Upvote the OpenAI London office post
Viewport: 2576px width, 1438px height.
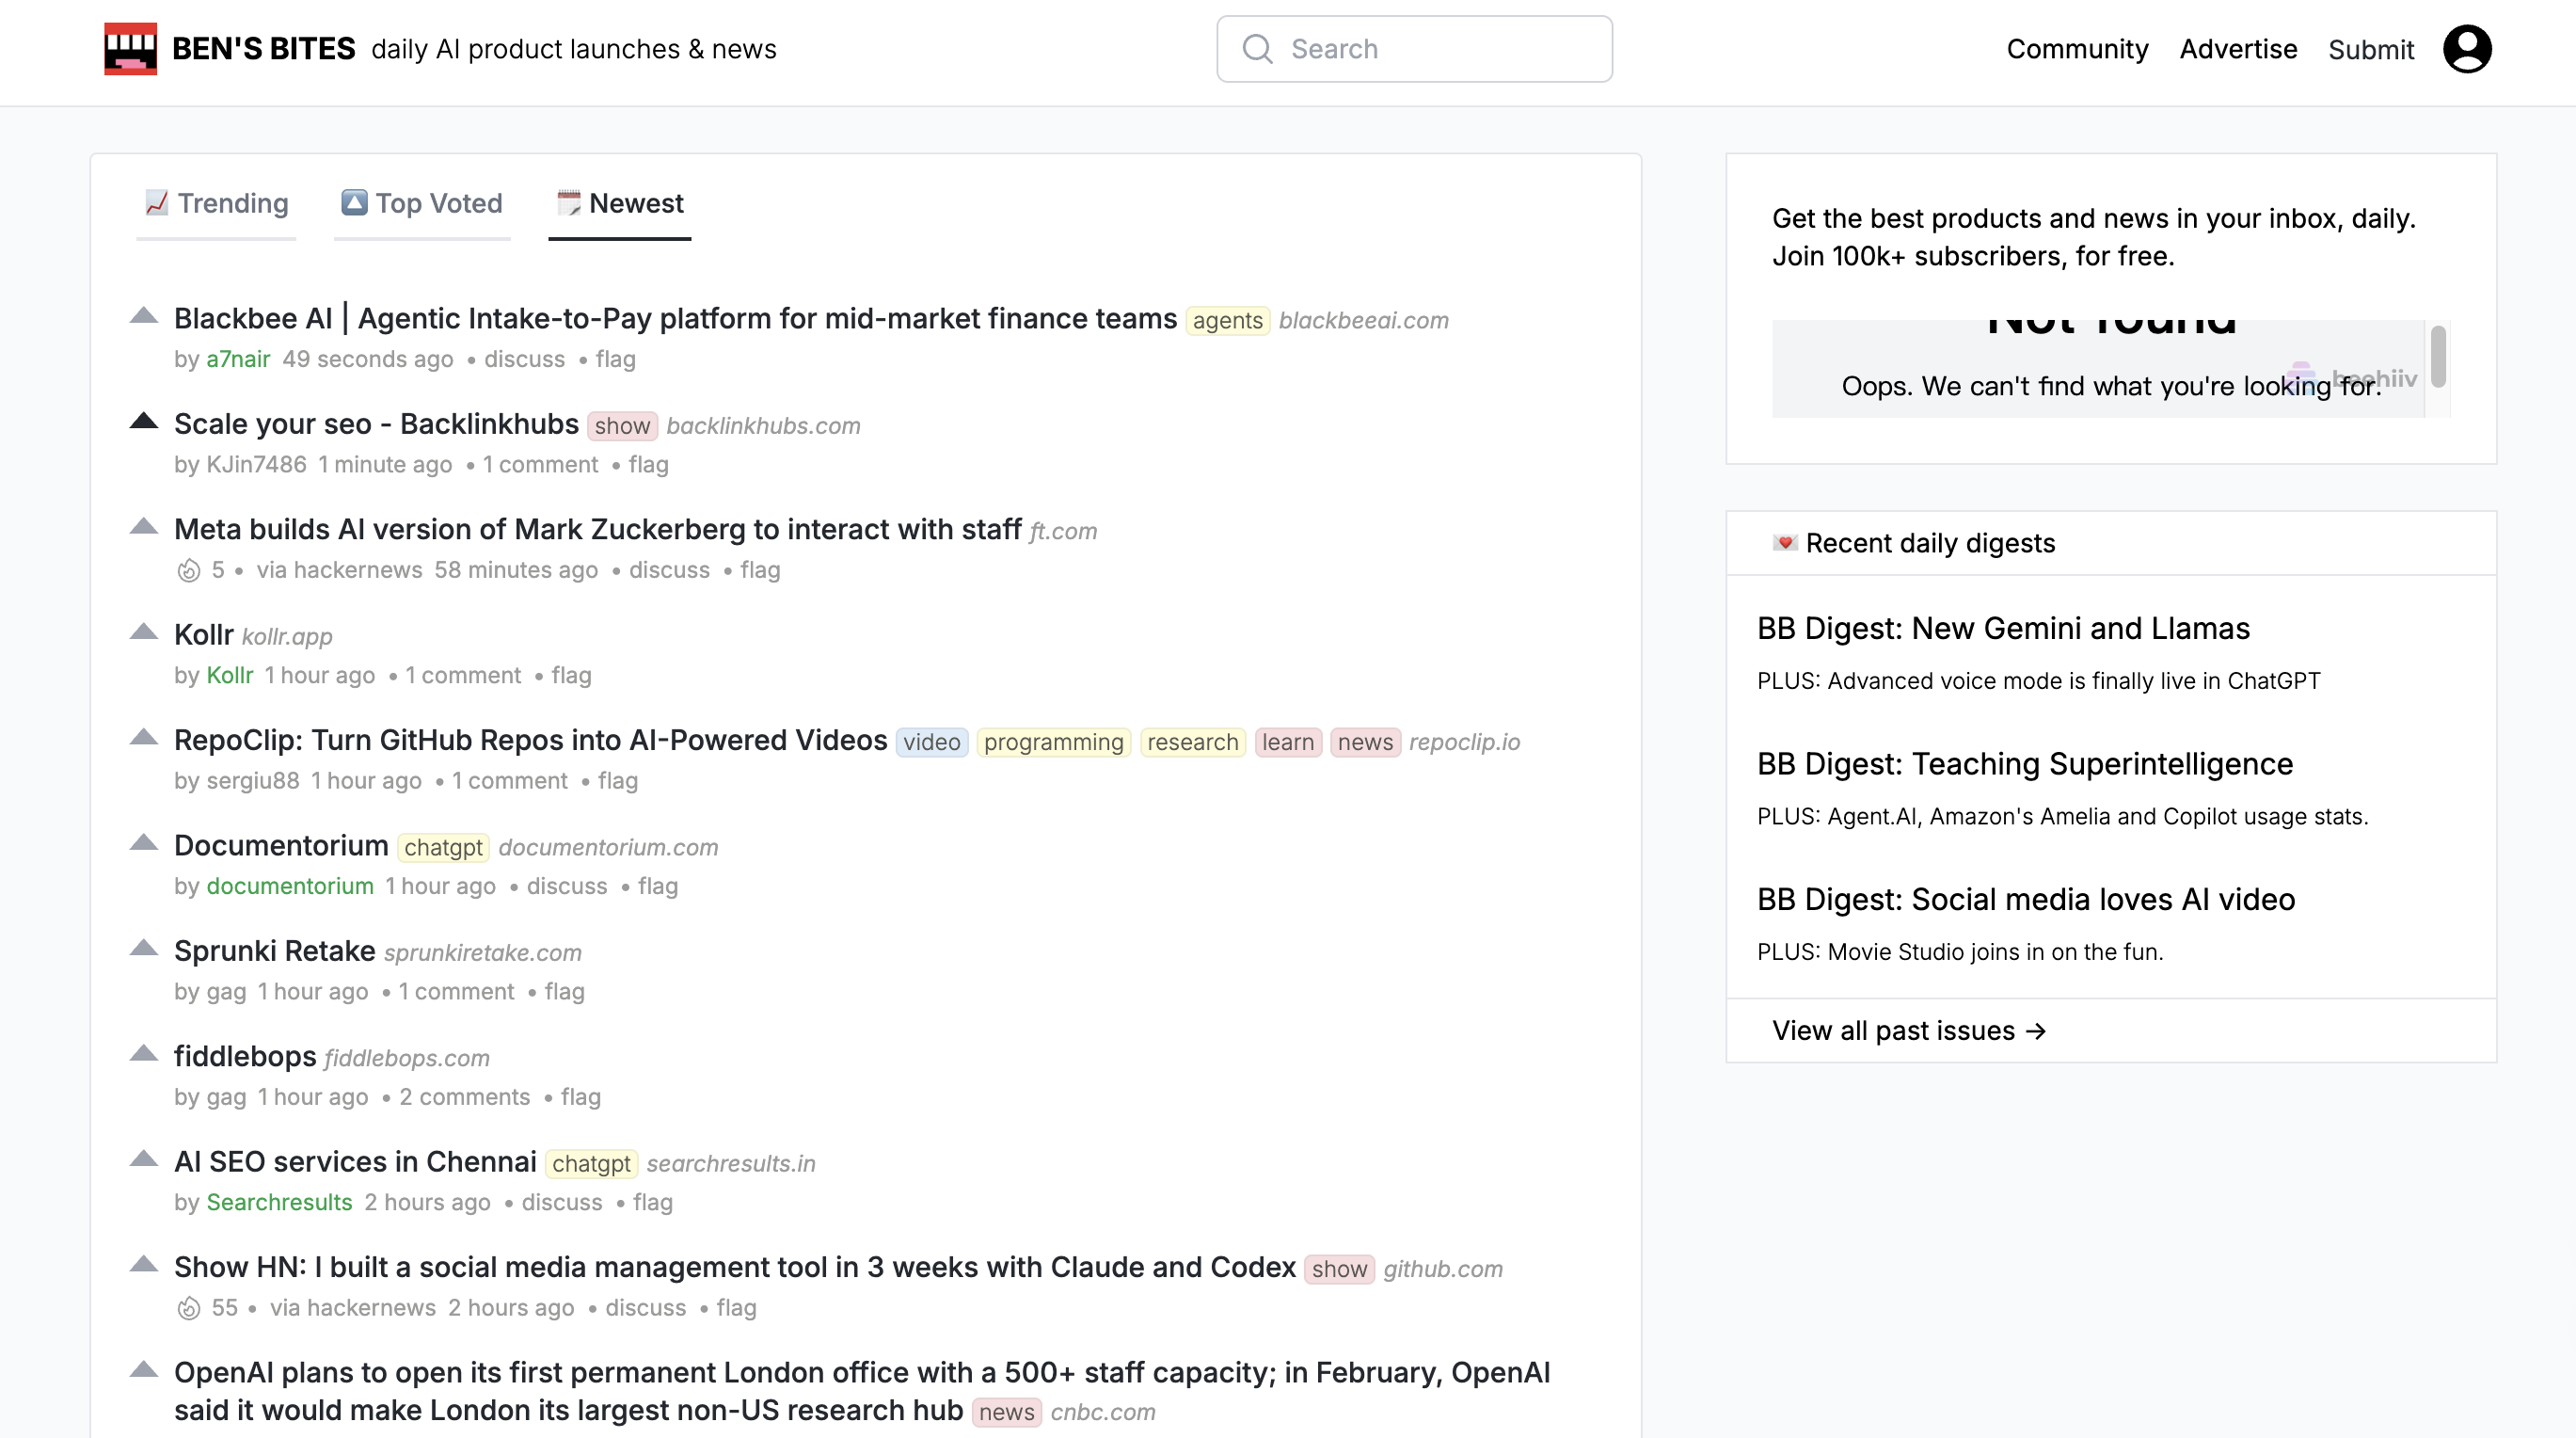click(x=144, y=1371)
